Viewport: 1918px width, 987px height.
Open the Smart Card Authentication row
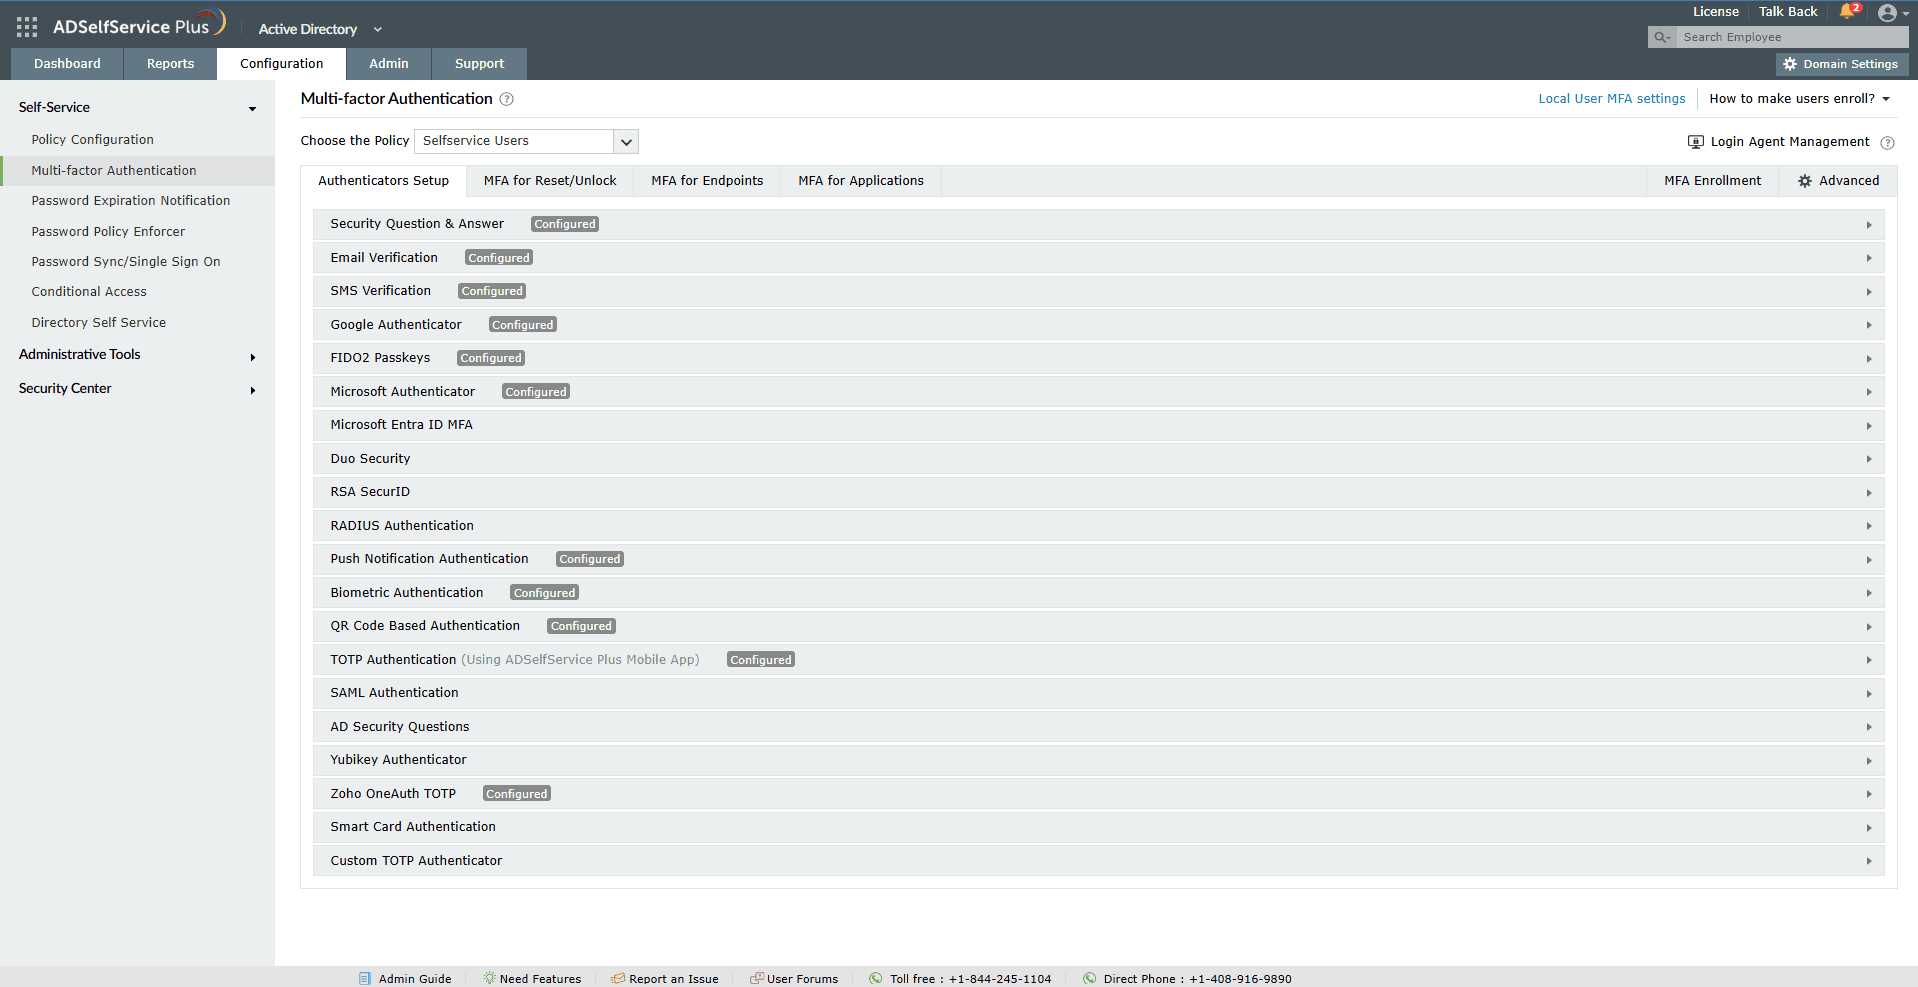[x=1098, y=827]
